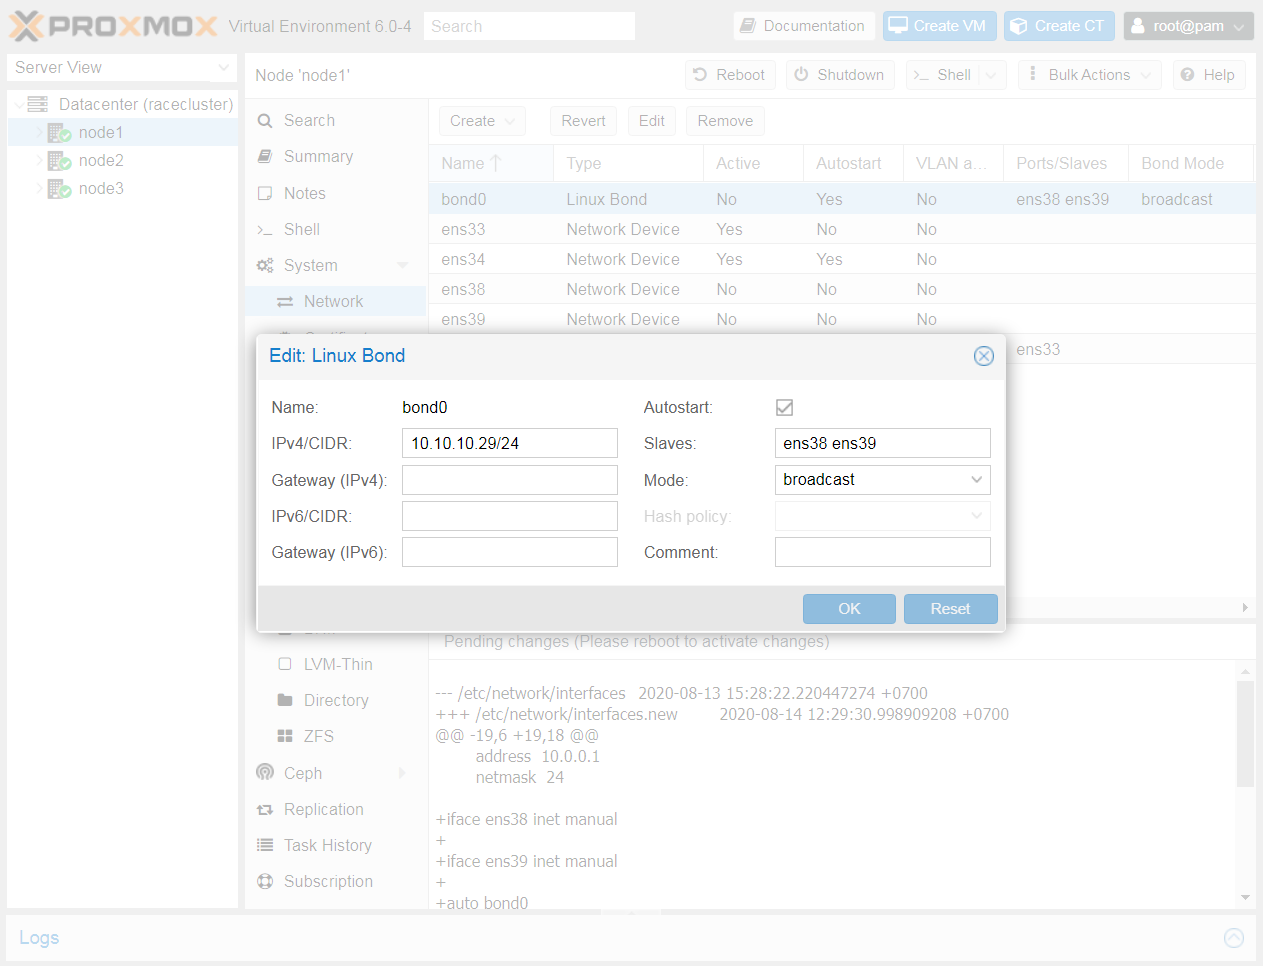Expand the Logs panel toggle icon
The height and width of the screenshot is (966, 1263).
coord(1234,938)
